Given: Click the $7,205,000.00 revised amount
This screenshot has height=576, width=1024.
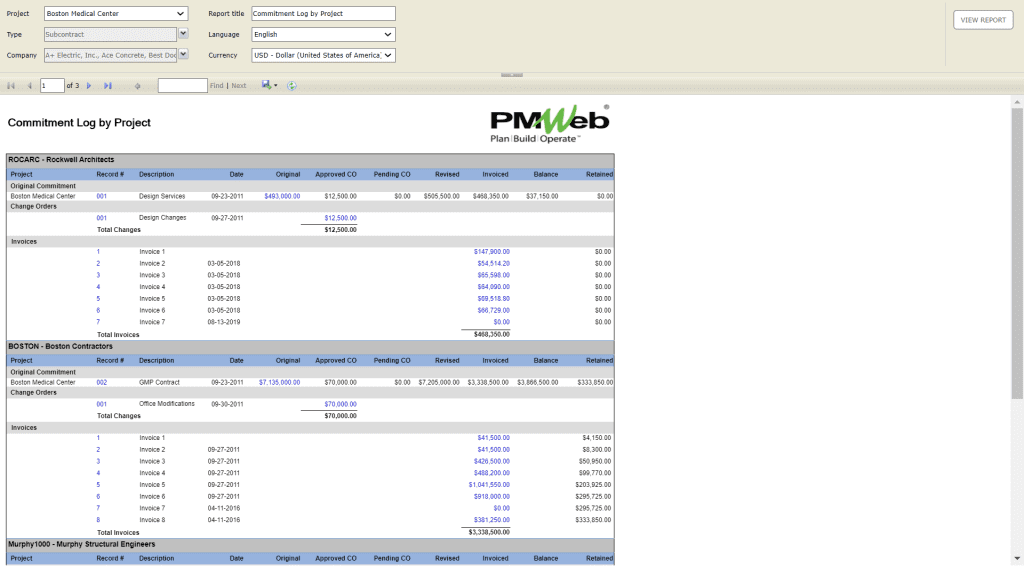Looking at the screenshot, I should pos(439,383).
